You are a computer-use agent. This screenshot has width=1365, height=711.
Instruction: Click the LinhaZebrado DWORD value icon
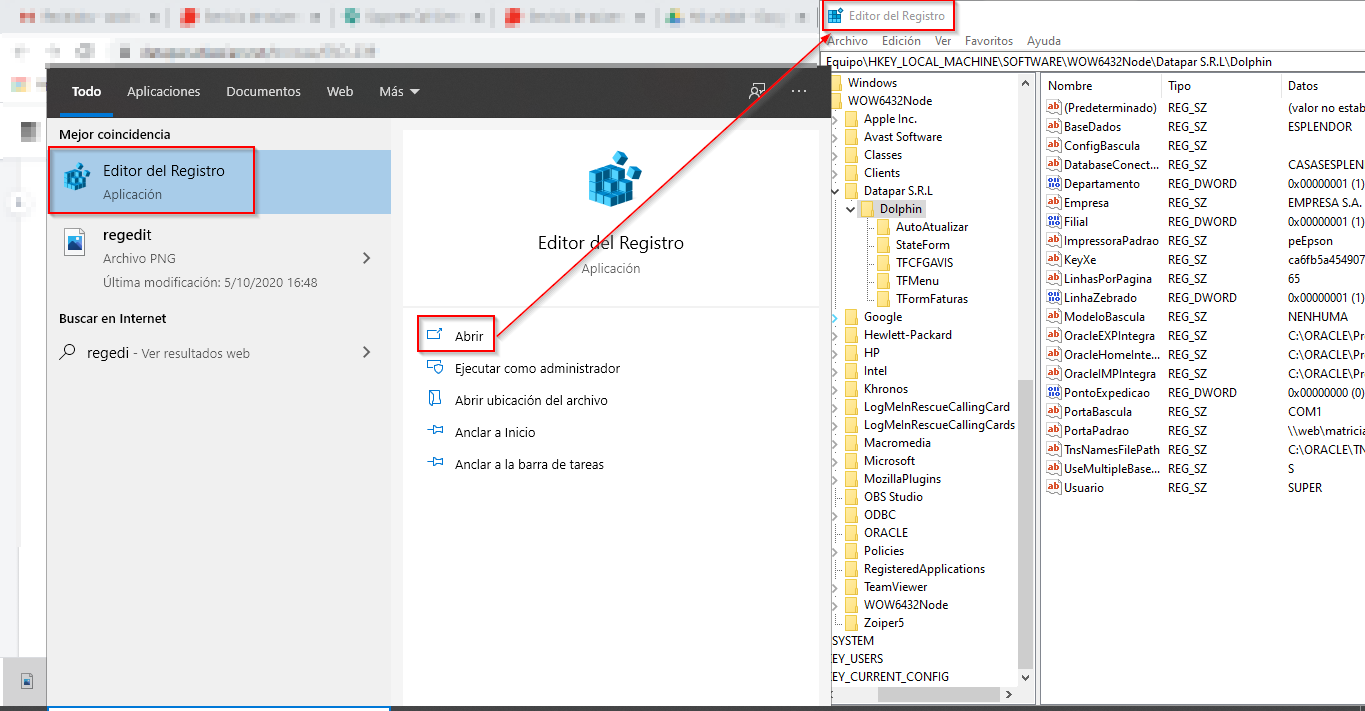coord(1053,298)
